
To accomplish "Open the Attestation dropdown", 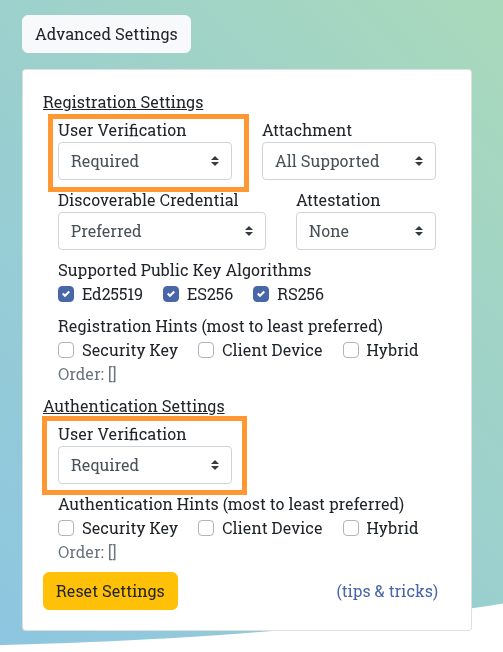I will tap(366, 231).
